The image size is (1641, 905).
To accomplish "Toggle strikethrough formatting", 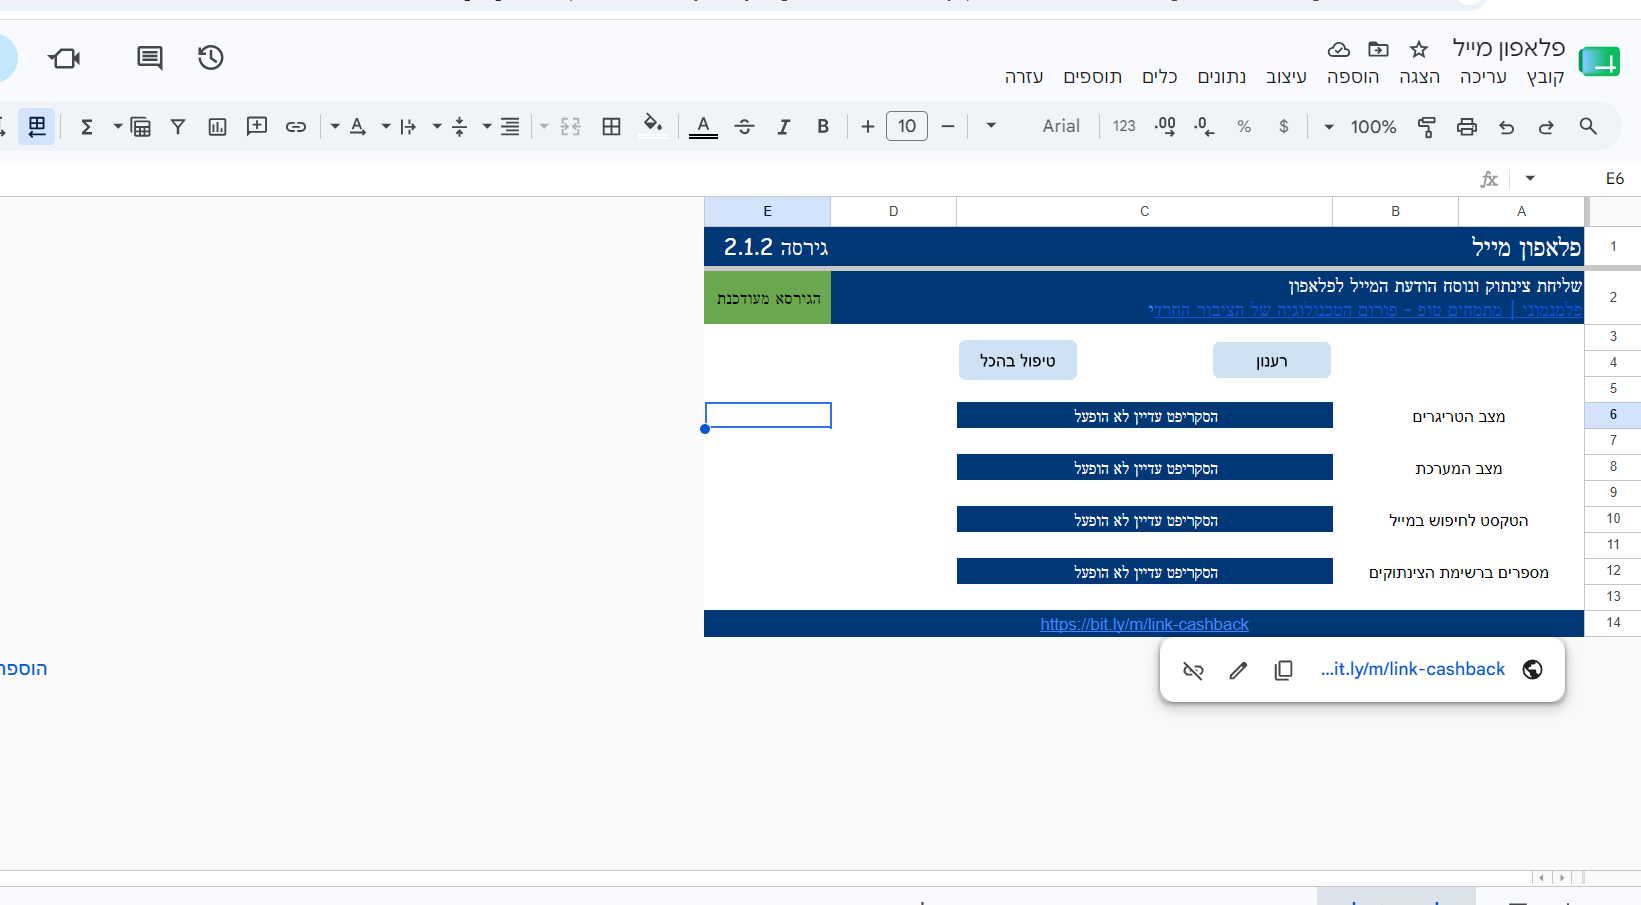I will (744, 126).
